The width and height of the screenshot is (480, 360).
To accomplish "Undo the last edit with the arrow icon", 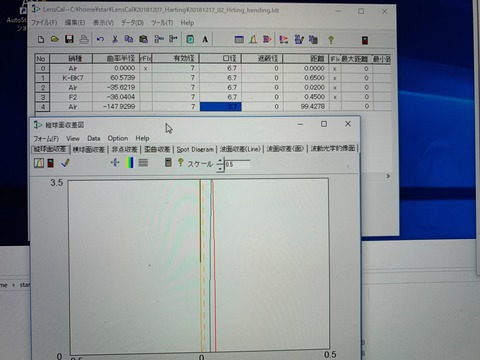I will 100,40.
